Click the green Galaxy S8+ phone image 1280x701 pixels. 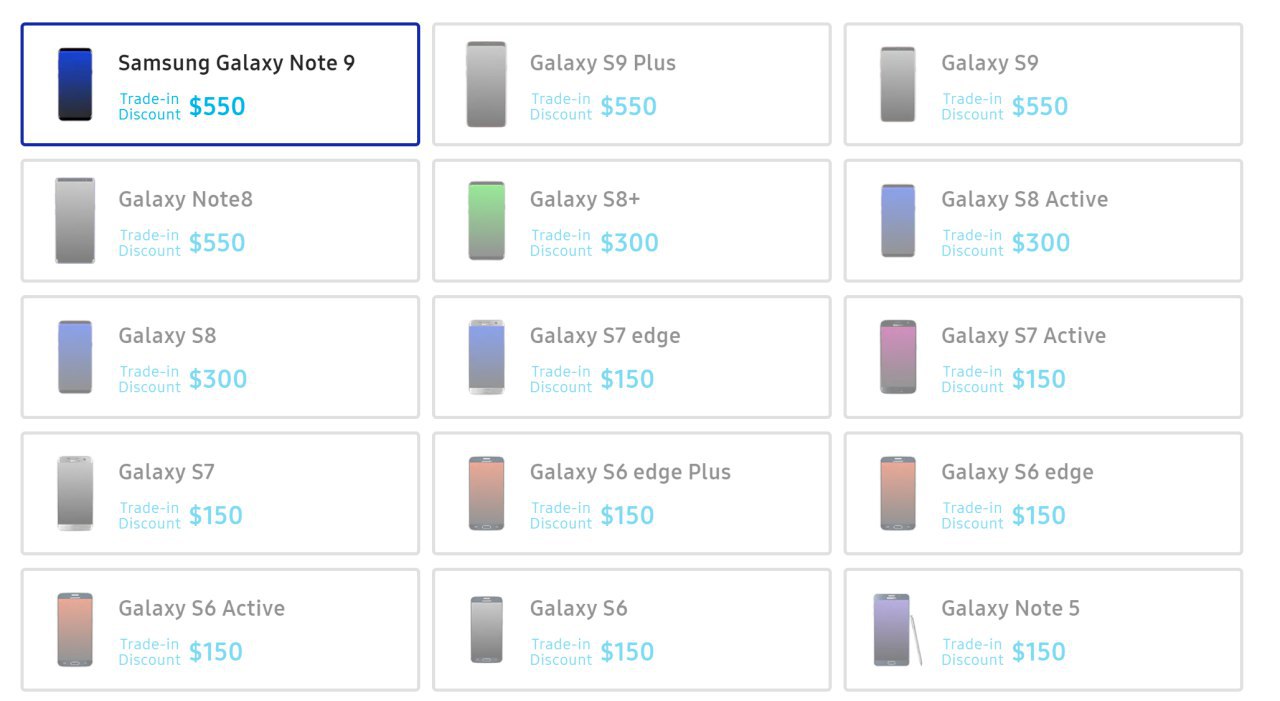486,221
